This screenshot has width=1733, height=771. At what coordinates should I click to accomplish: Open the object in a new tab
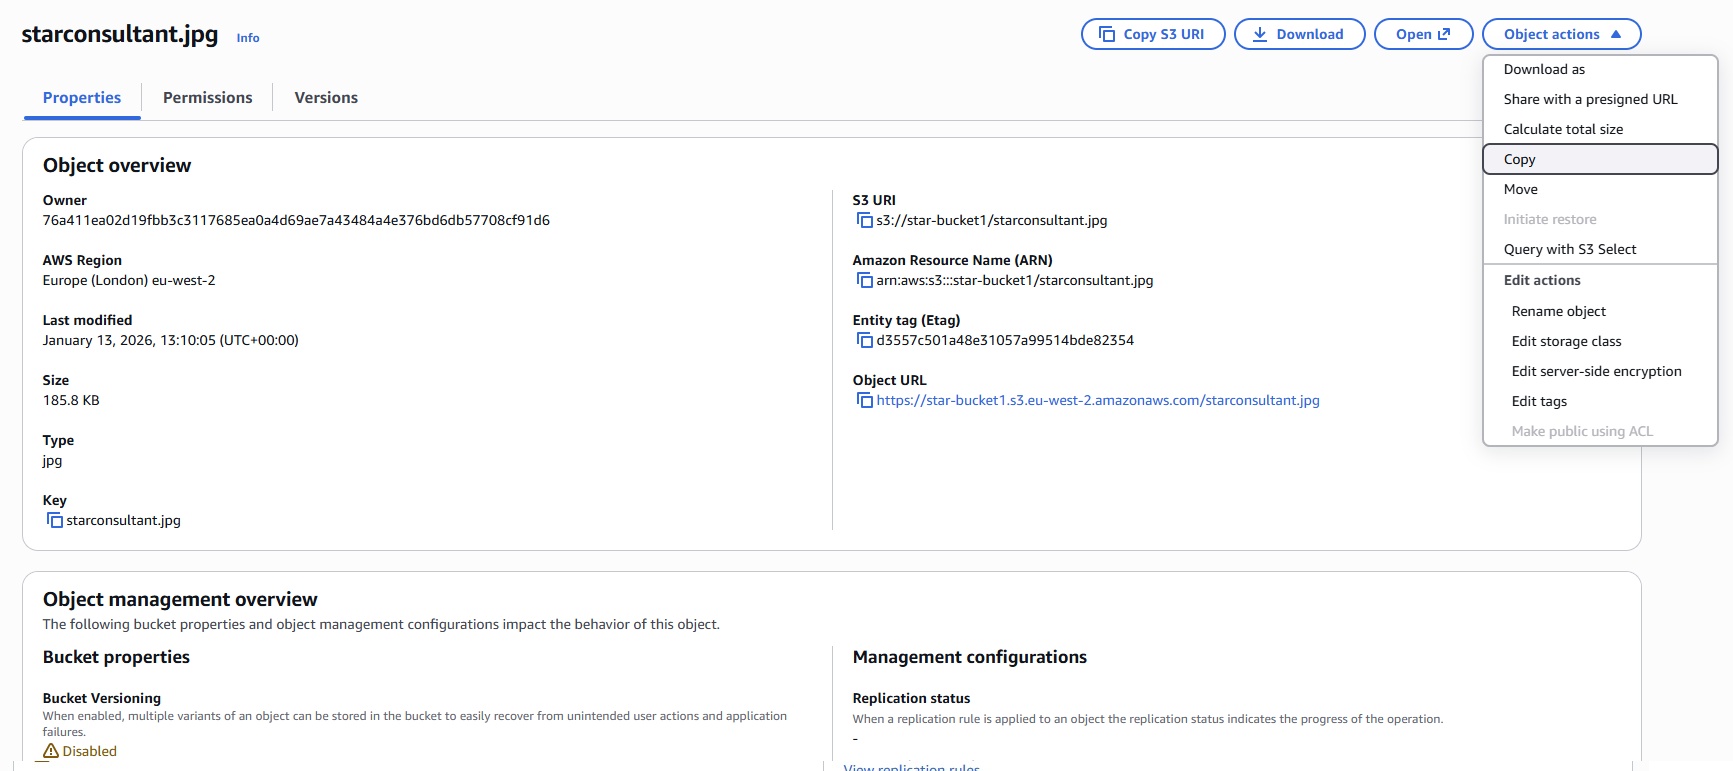click(1422, 34)
